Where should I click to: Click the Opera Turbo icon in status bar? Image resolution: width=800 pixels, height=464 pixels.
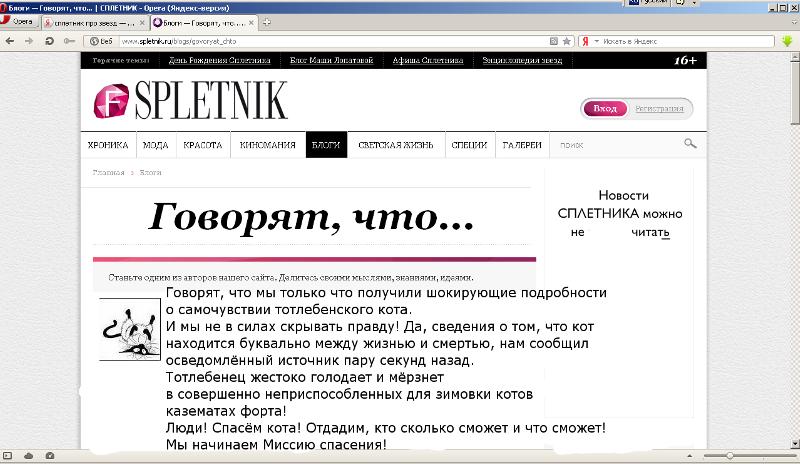pos(50,456)
